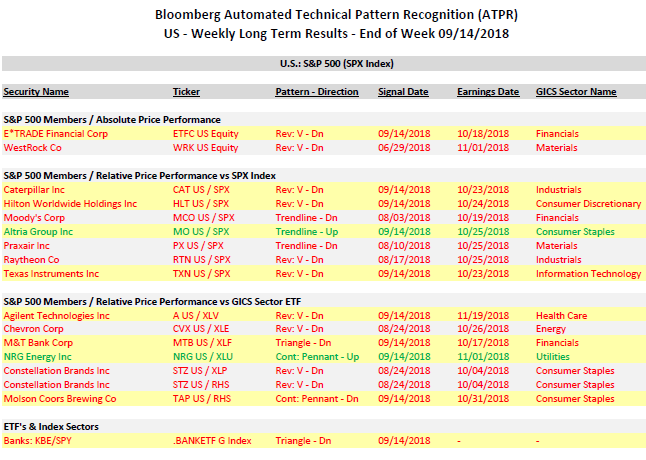Select the Altria Group Inc cell

point(38,232)
